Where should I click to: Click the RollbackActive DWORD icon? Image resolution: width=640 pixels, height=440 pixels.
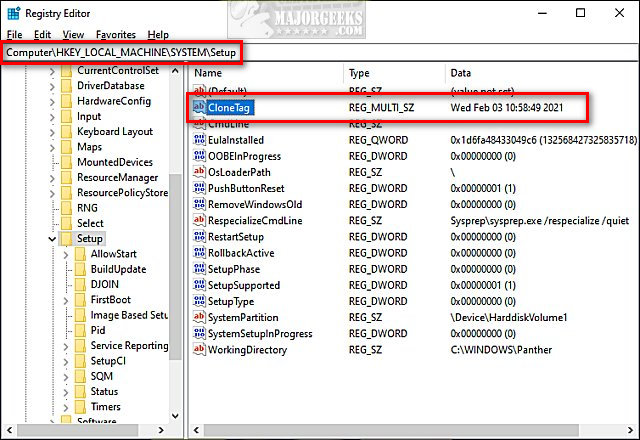click(199, 253)
